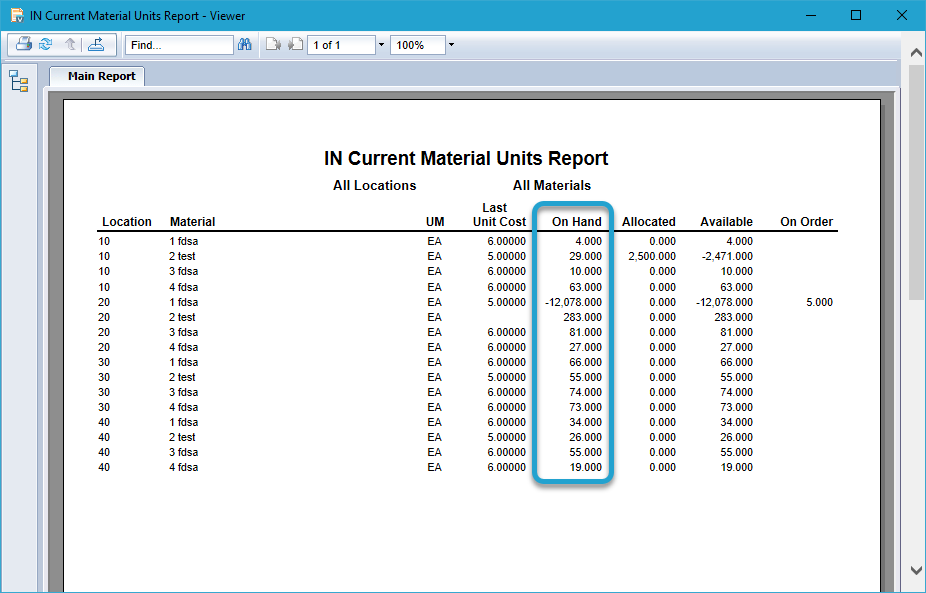The height and width of the screenshot is (593, 926).
Task: Click the 66.000 On Hand value
Action: click(x=585, y=362)
